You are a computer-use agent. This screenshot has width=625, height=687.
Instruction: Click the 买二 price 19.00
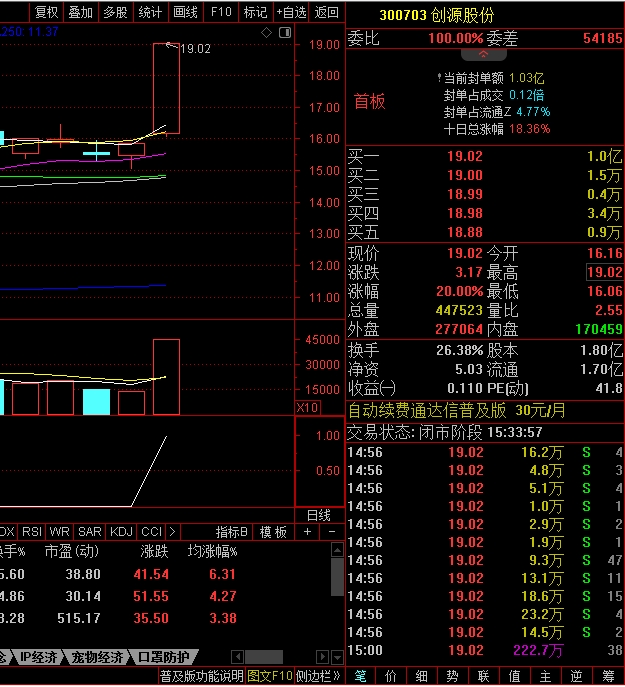click(x=465, y=175)
